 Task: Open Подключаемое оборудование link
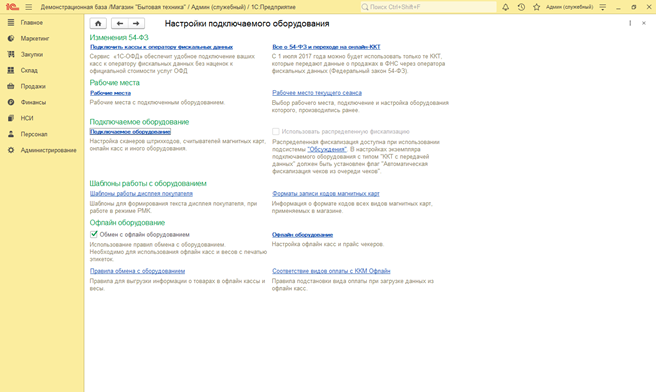(x=130, y=132)
